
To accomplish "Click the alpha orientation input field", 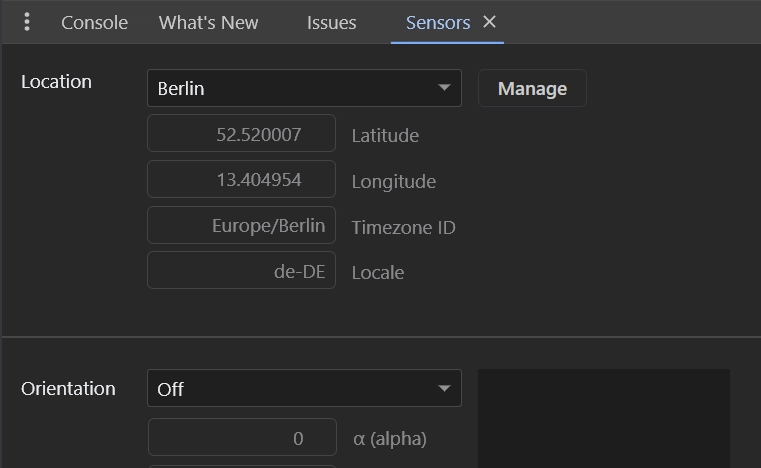I will click(x=242, y=437).
